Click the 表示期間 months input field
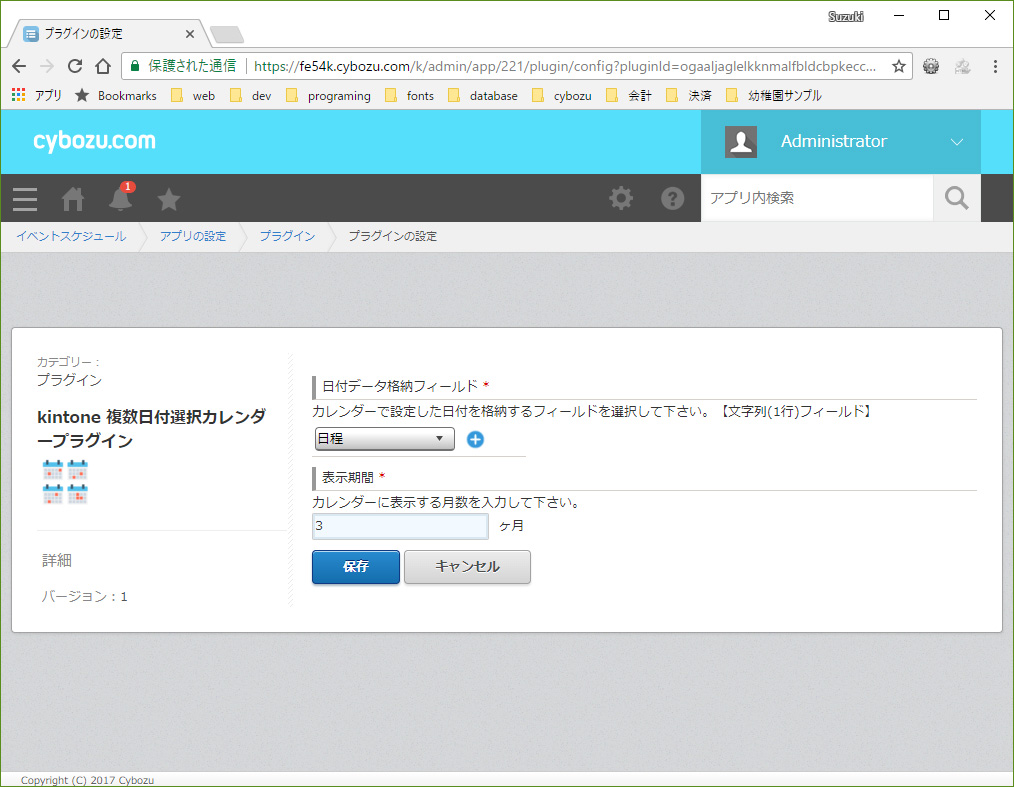Viewport: 1014px width, 787px height. point(400,526)
